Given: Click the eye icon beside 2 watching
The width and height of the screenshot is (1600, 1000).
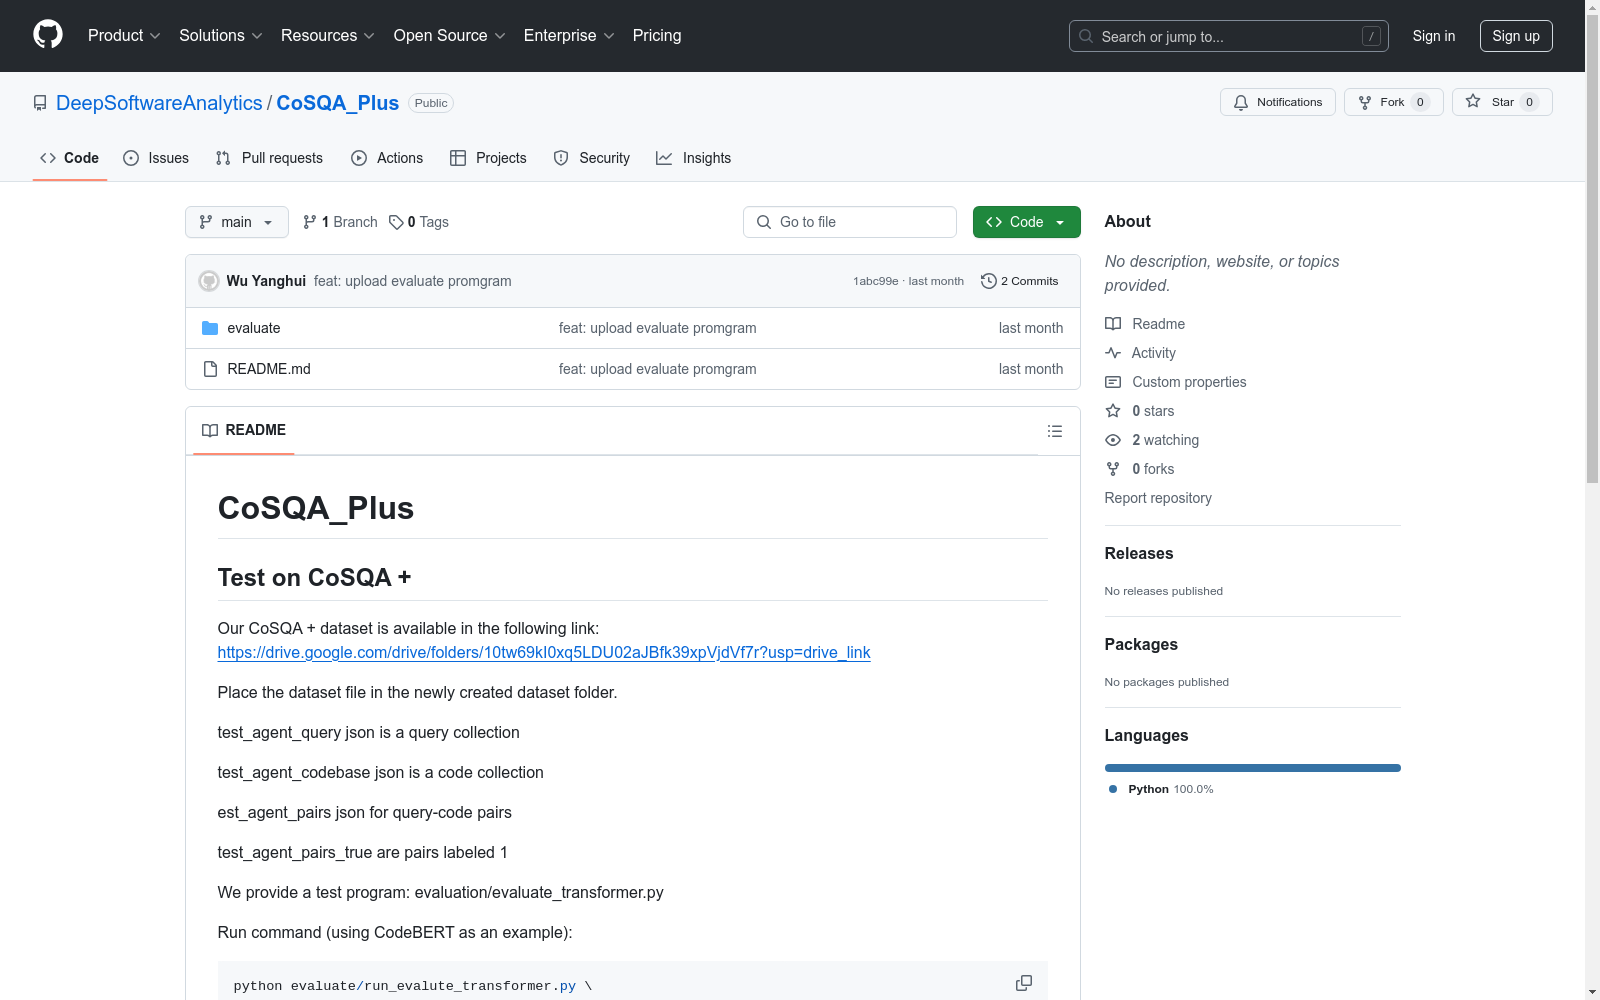Looking at the screenshot, I should point(1113,440).
